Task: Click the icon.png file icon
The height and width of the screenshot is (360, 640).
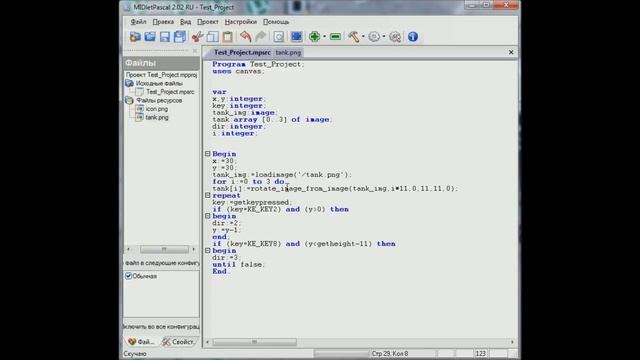Action: (x=140, y=109)
